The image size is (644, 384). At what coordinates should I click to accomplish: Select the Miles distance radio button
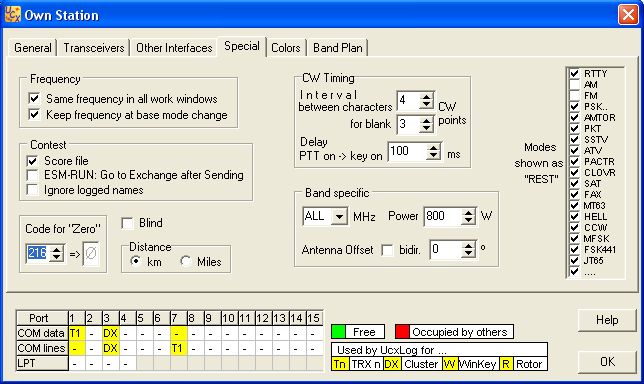[x=186, y=261]
